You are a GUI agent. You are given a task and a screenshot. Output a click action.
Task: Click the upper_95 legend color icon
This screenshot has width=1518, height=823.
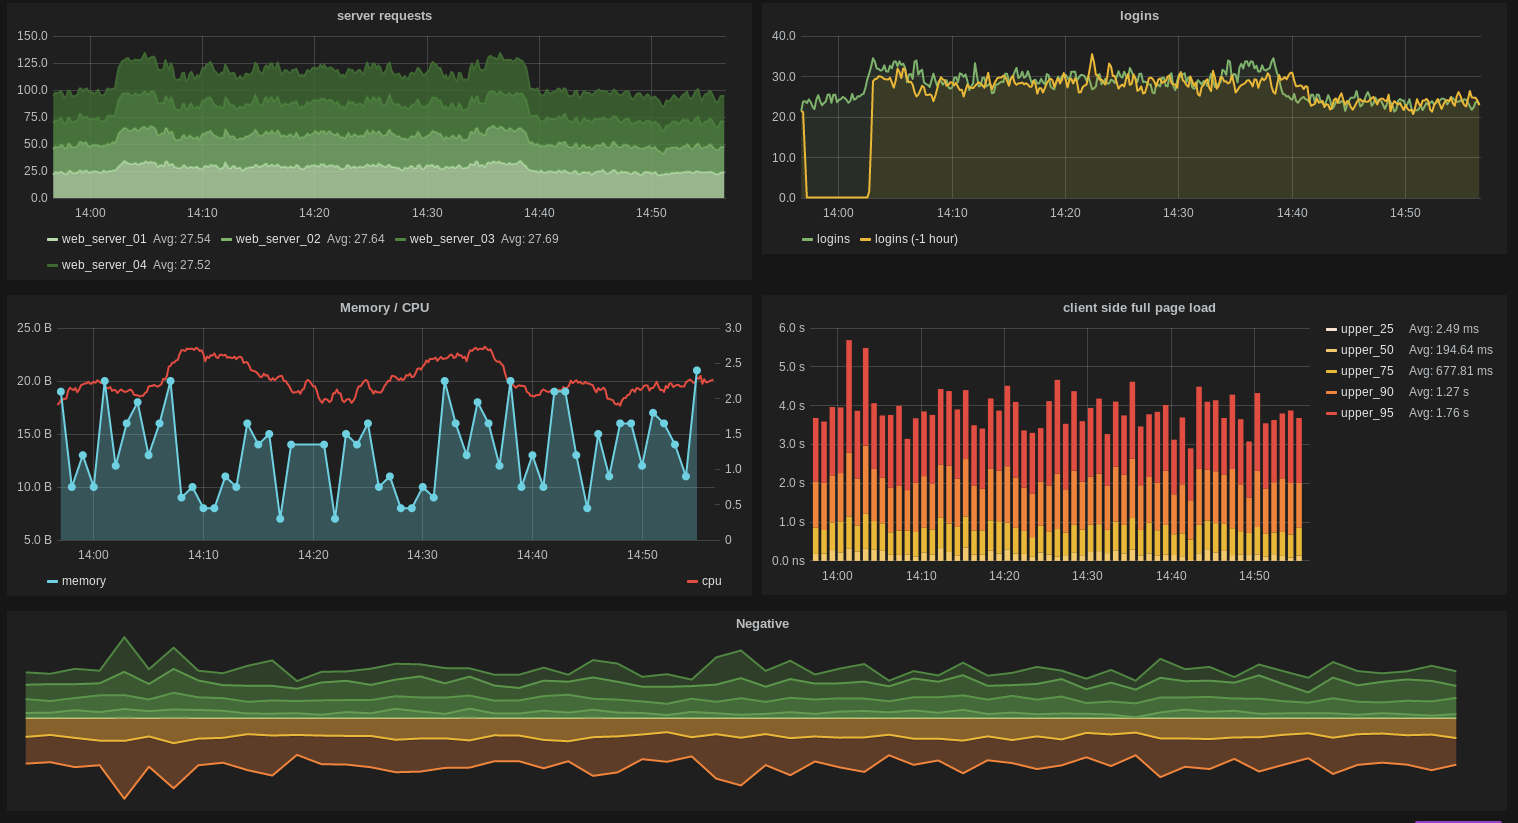1331,412
